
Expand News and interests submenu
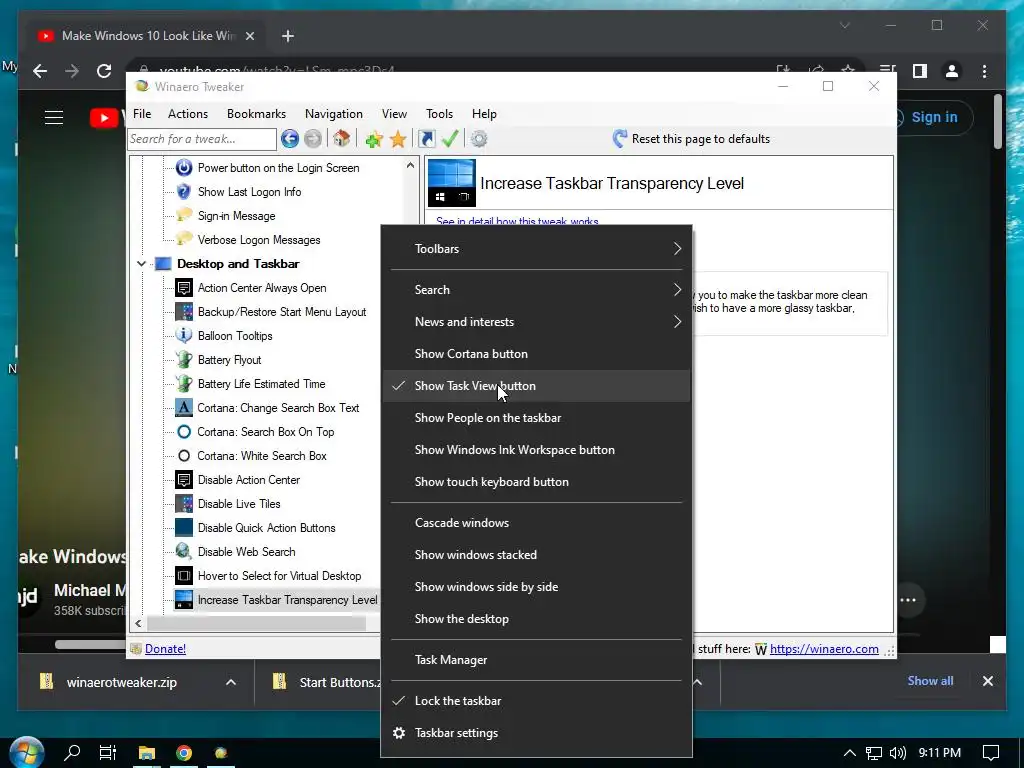[x=536, y=322]
